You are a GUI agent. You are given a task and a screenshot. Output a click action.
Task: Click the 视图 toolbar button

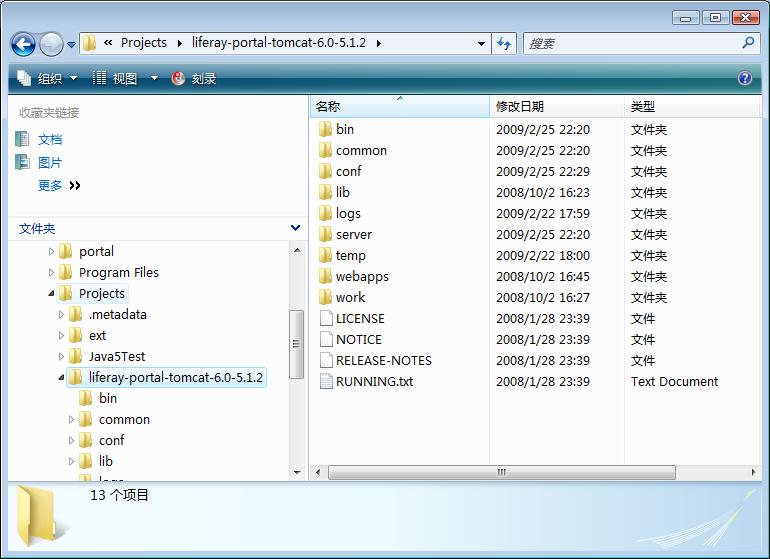point(115,78)
